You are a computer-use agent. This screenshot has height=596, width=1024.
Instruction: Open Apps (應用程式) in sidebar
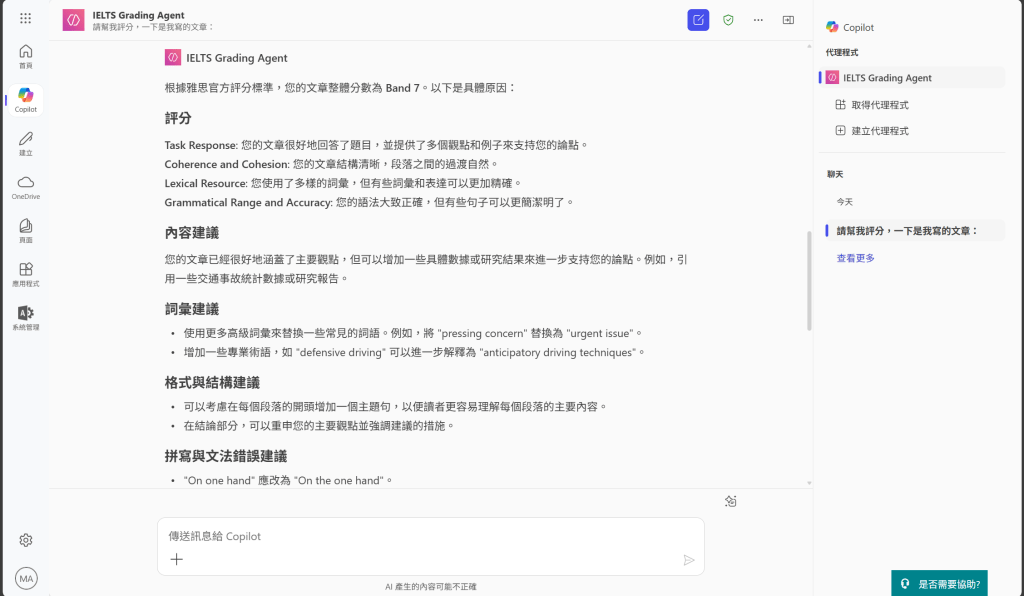click(25, 275)
